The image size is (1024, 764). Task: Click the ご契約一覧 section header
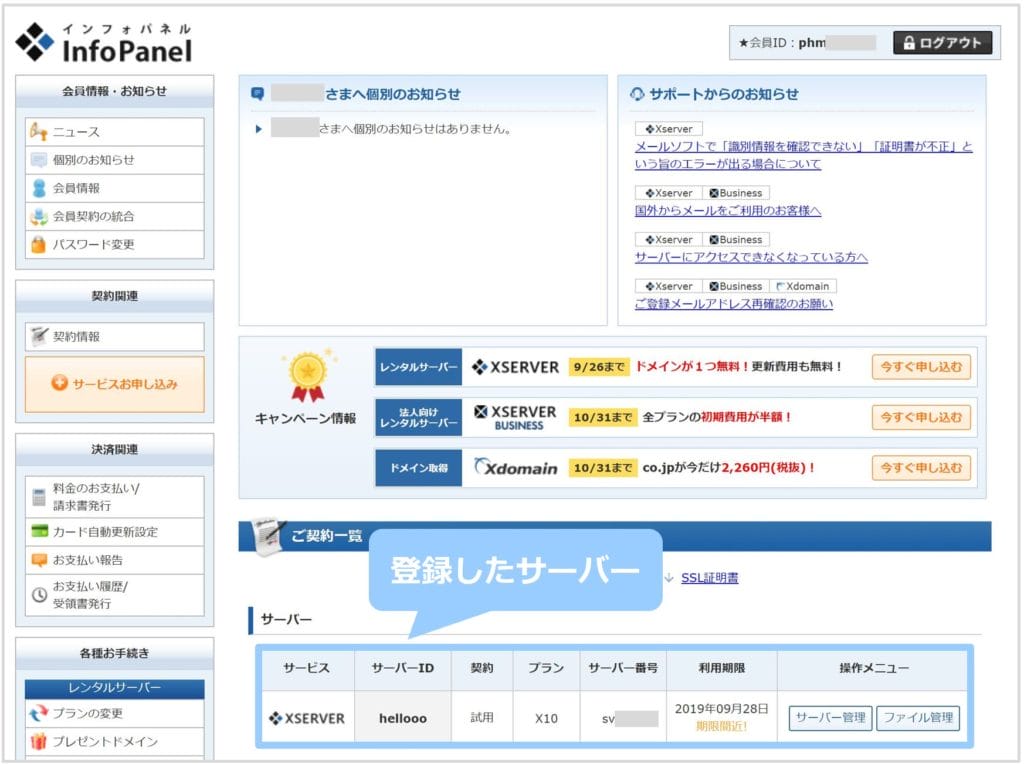click(615, 536)
